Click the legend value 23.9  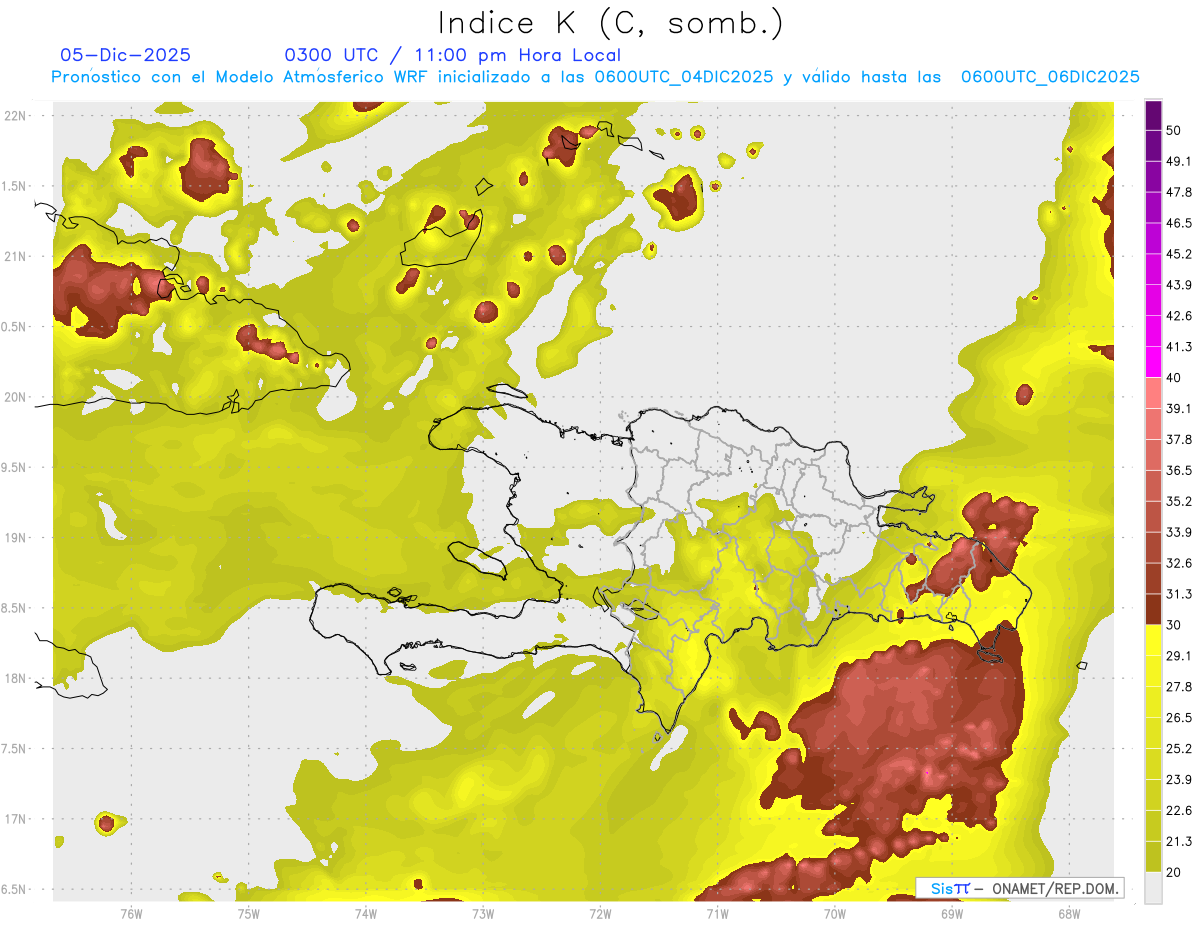coord(1178,780)
